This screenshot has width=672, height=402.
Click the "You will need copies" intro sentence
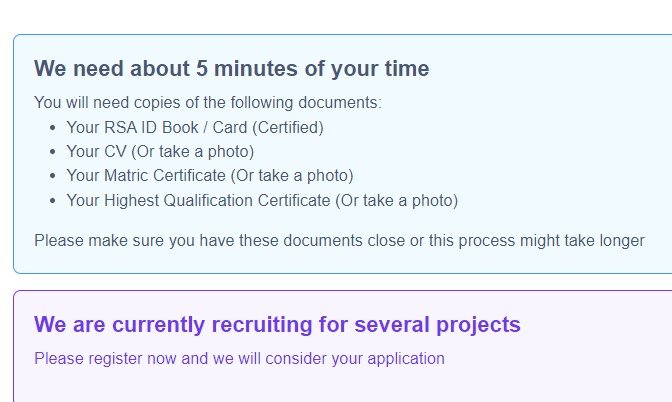(x=208, y=103)
